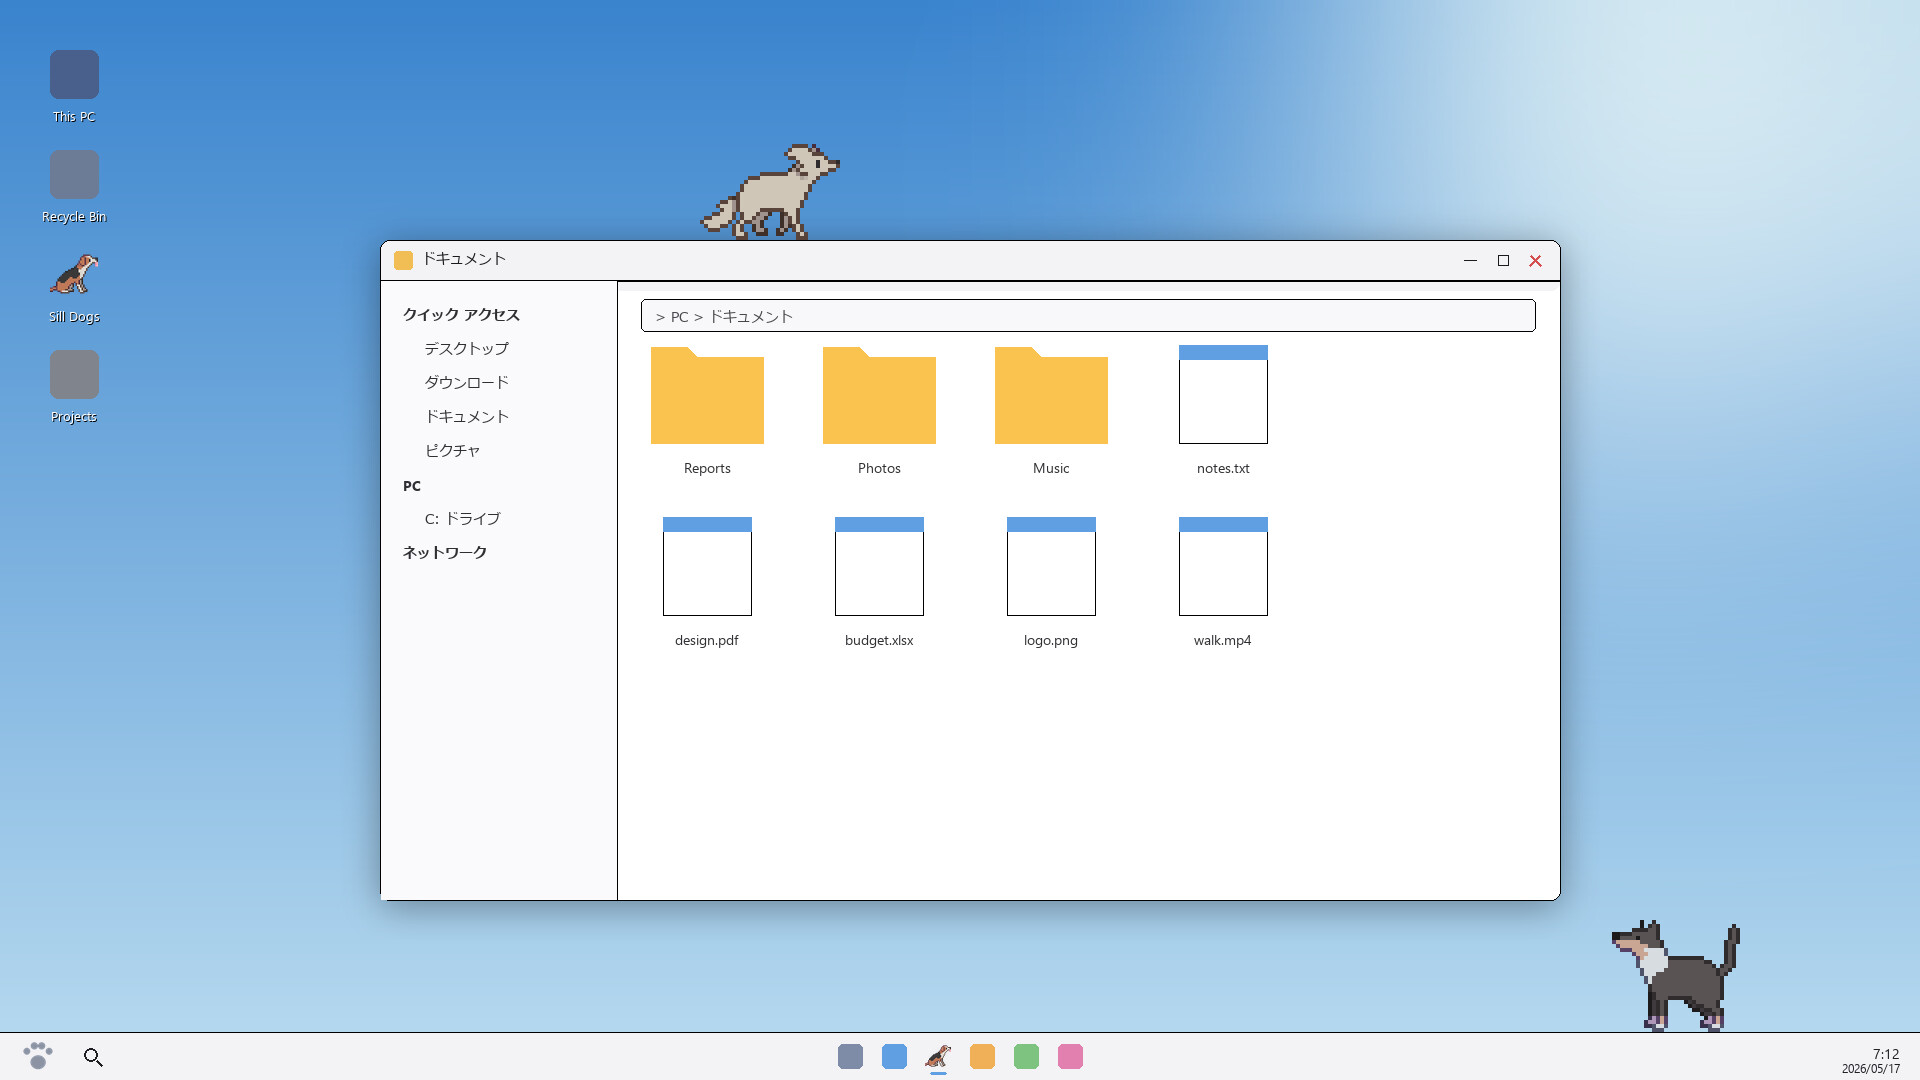The width and height of the screenshot is (1920, 1080).
Task: Go to デスクトップ in the sidebar
Action: pos(466,348)
